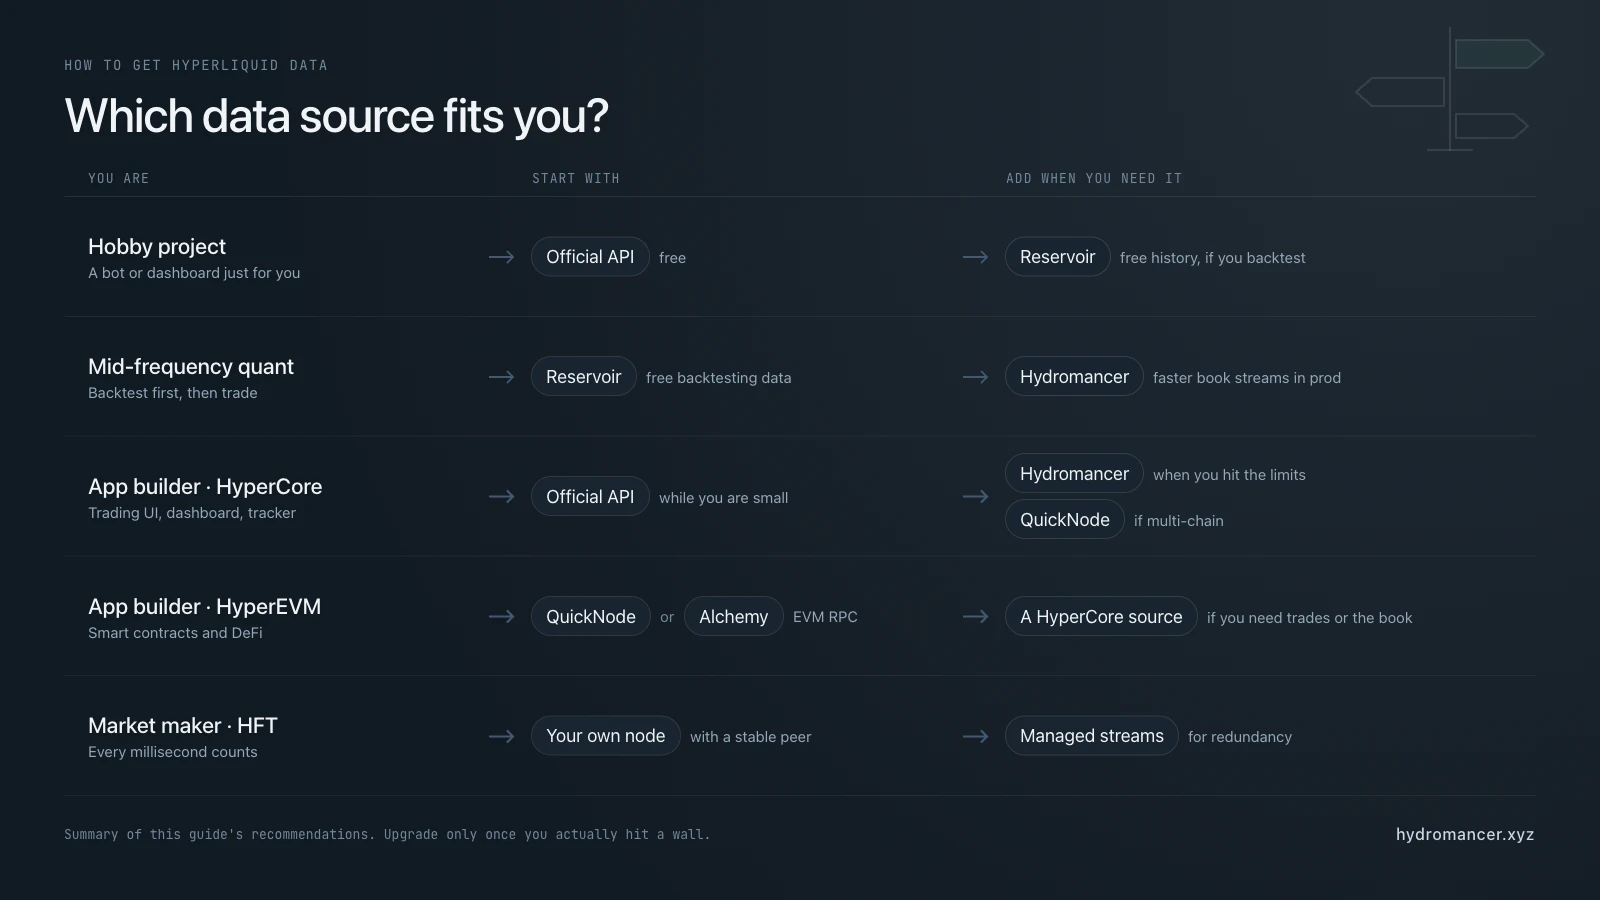Select the "App builder · HyperEVM" row title

[x=204, y=606]
